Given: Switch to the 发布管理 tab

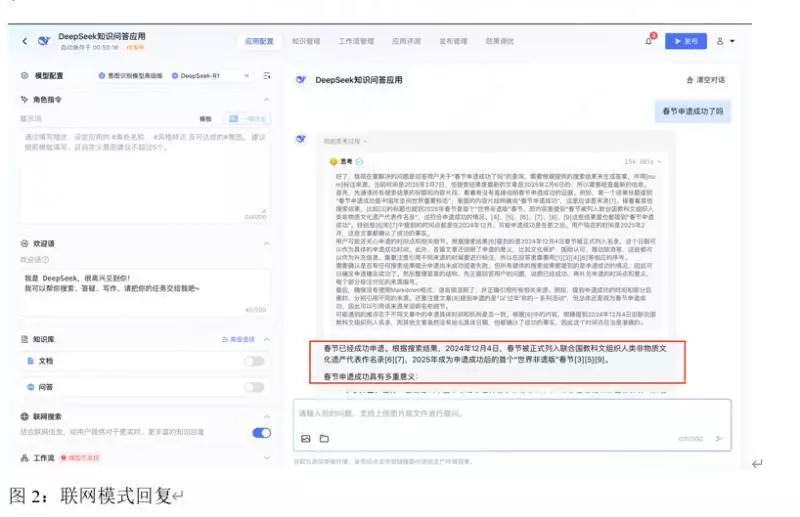Looking at the screenshot, I should pos(454,41).
